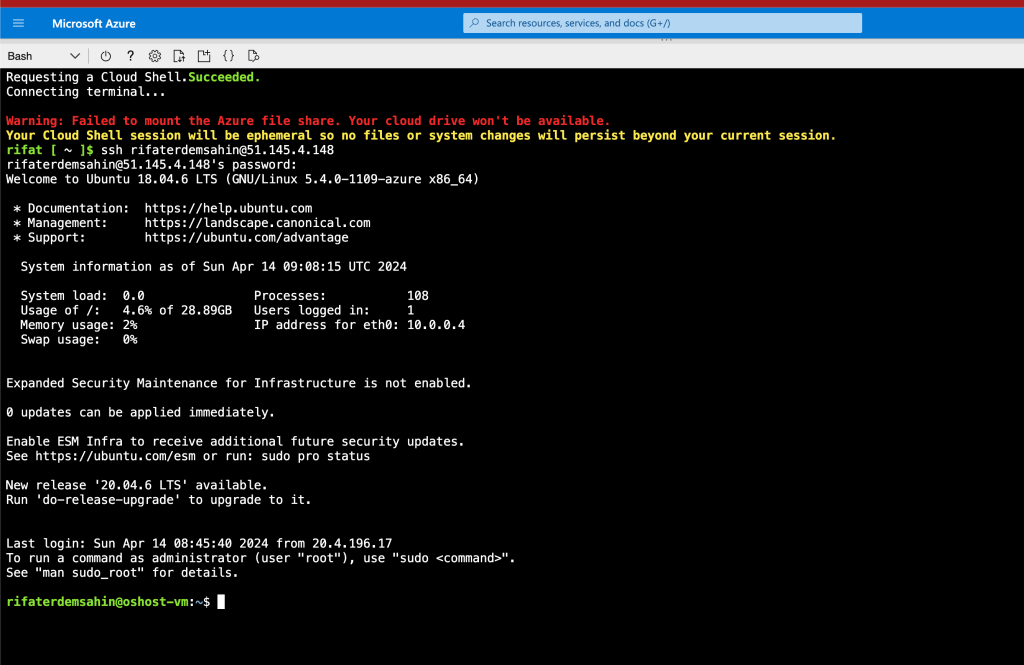This screenshot has width=1024, height=665.
Task: Click the 'Memory usage: 2%' text
Action: [x=78, y=325]
